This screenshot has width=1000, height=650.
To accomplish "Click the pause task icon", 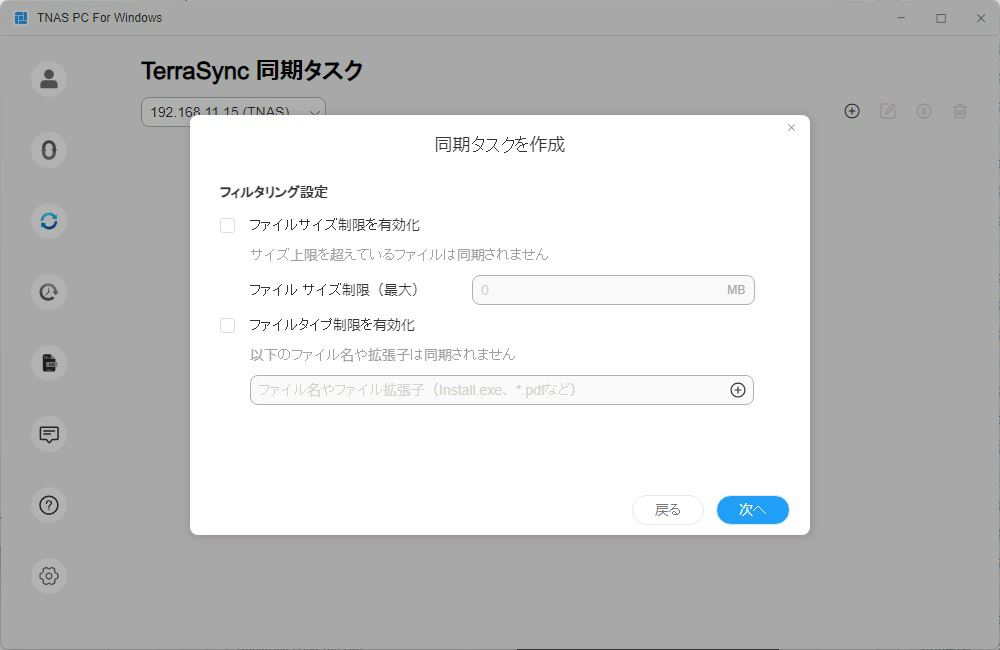I will pyautogui.click(x=924, y=111).
